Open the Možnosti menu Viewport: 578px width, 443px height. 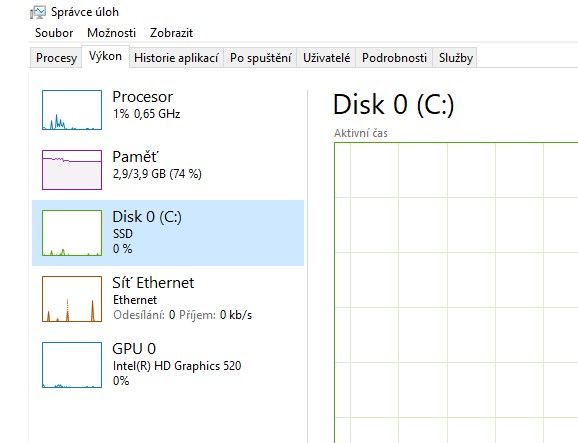tap(111, 33)
